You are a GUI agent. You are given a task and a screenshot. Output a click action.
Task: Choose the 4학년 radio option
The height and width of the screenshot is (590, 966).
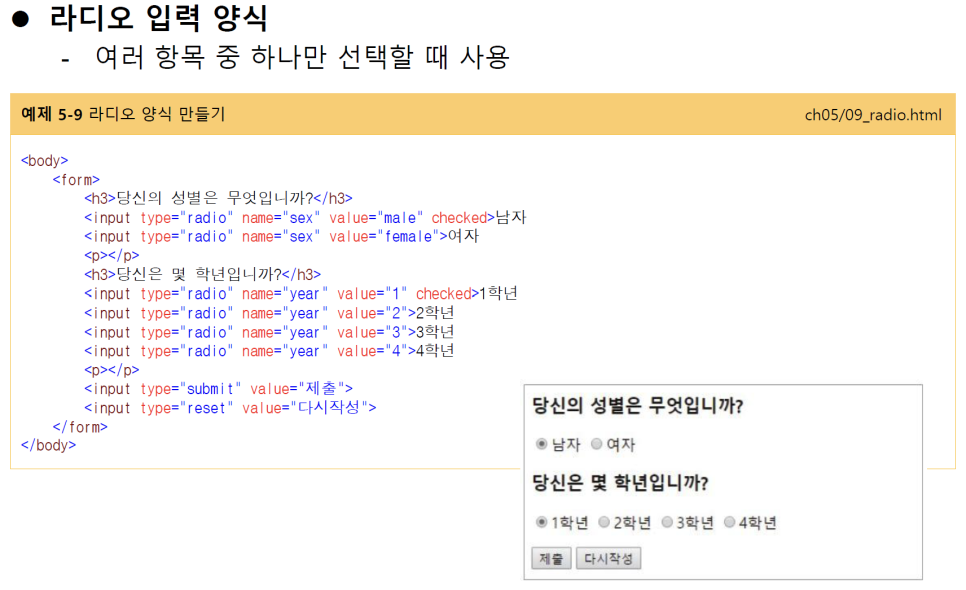pos(730,522)
